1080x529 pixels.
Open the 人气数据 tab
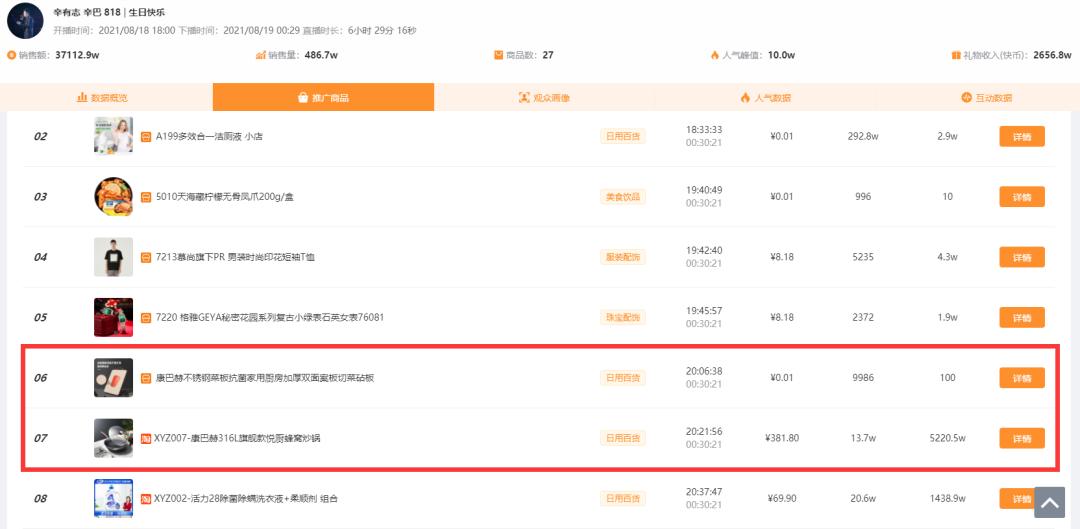(765, 98)
